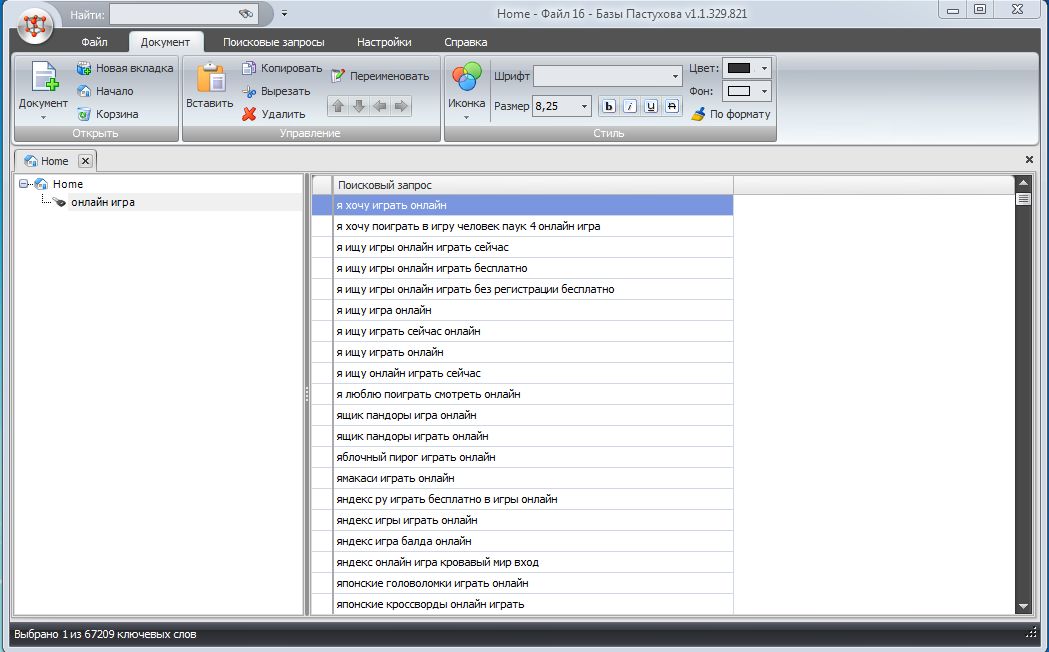Select Home in the tree
This screenshot has width=1049, height=652.
68,184
